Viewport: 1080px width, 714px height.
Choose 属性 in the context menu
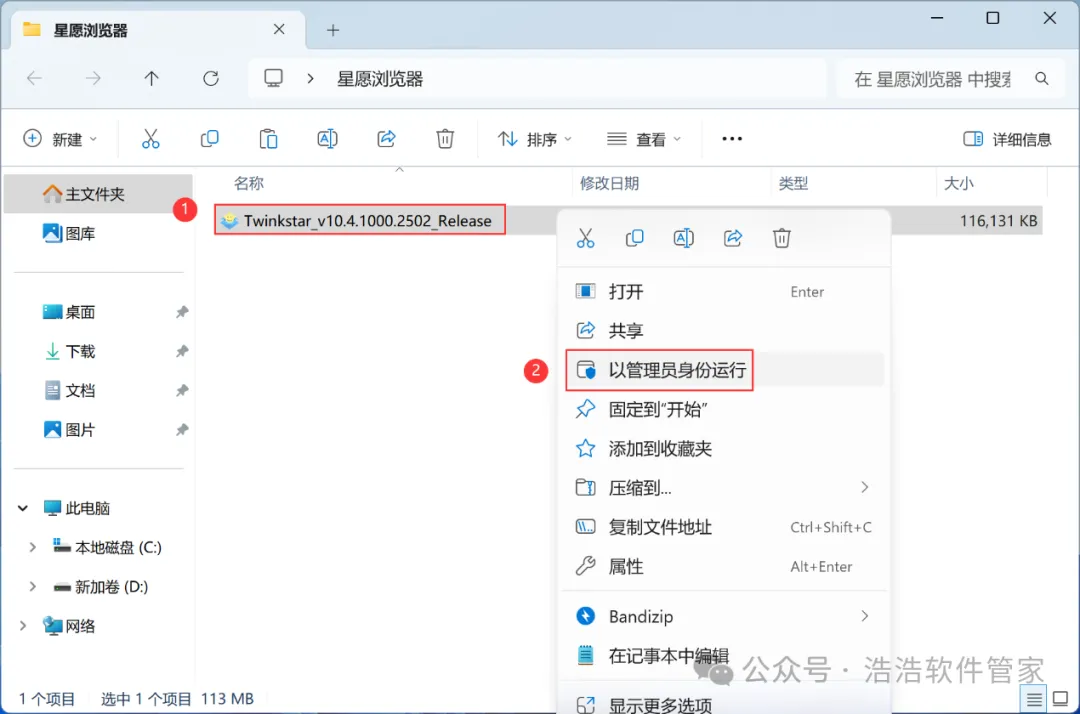click(x=725, y=567)
